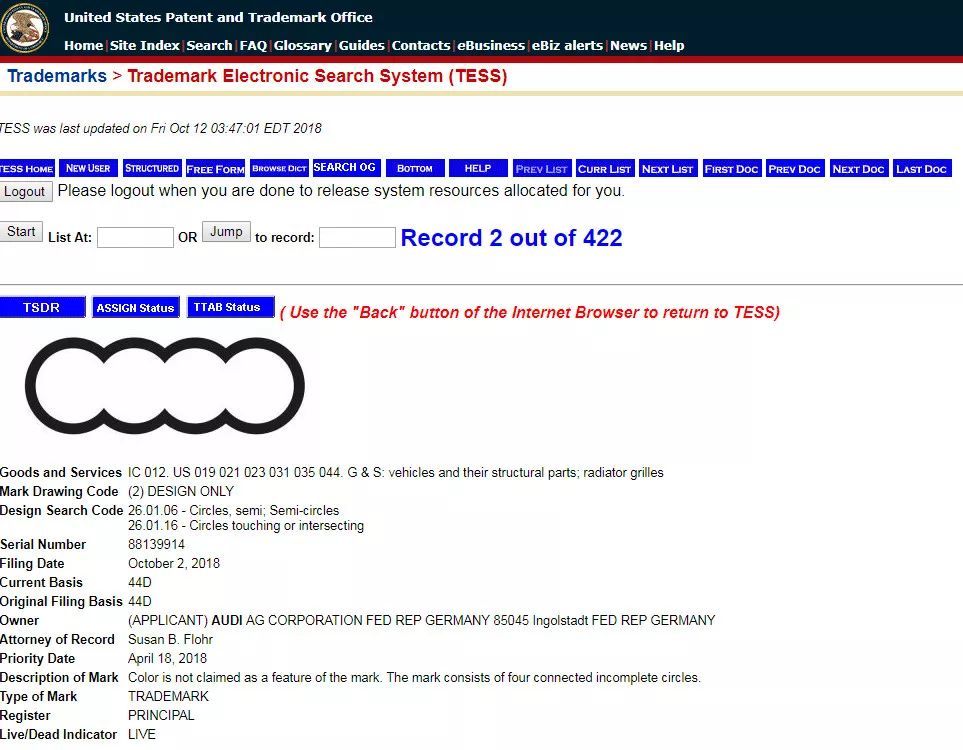Click the Logout button

(x=25, y=192)
